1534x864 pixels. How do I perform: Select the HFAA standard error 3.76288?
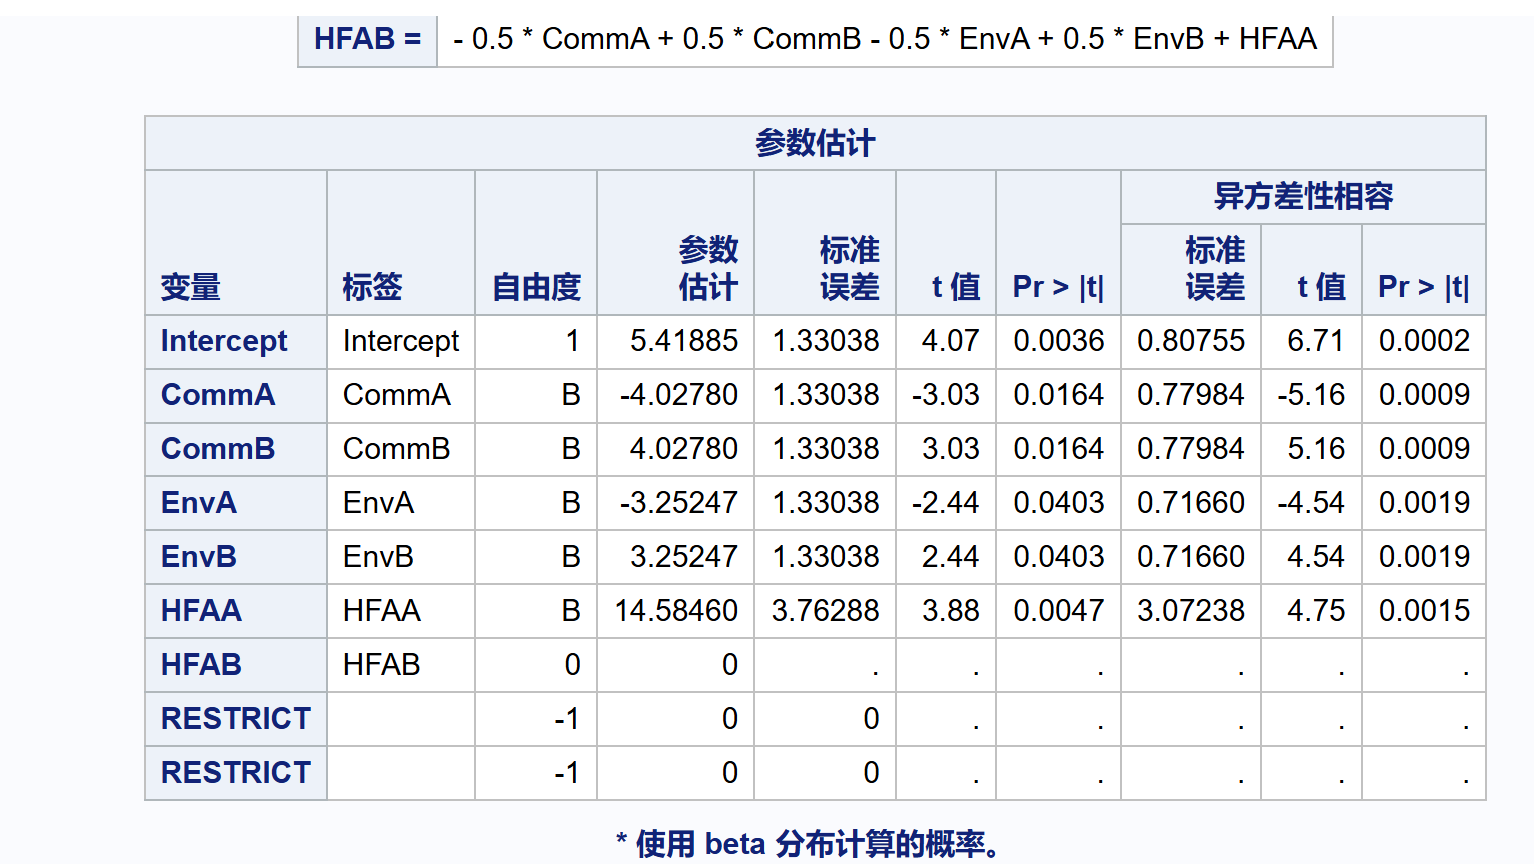(825, 611)
